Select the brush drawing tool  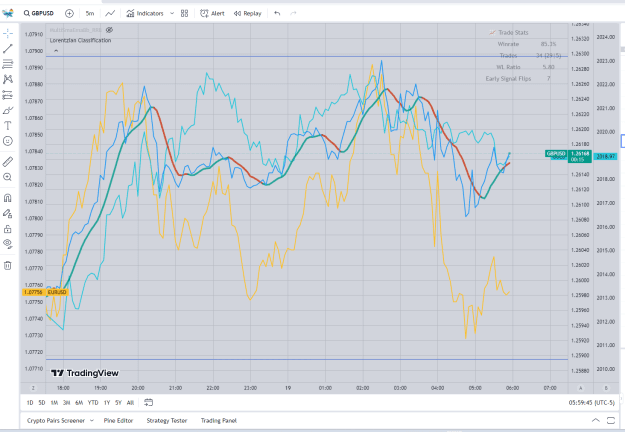coord(8,110)
